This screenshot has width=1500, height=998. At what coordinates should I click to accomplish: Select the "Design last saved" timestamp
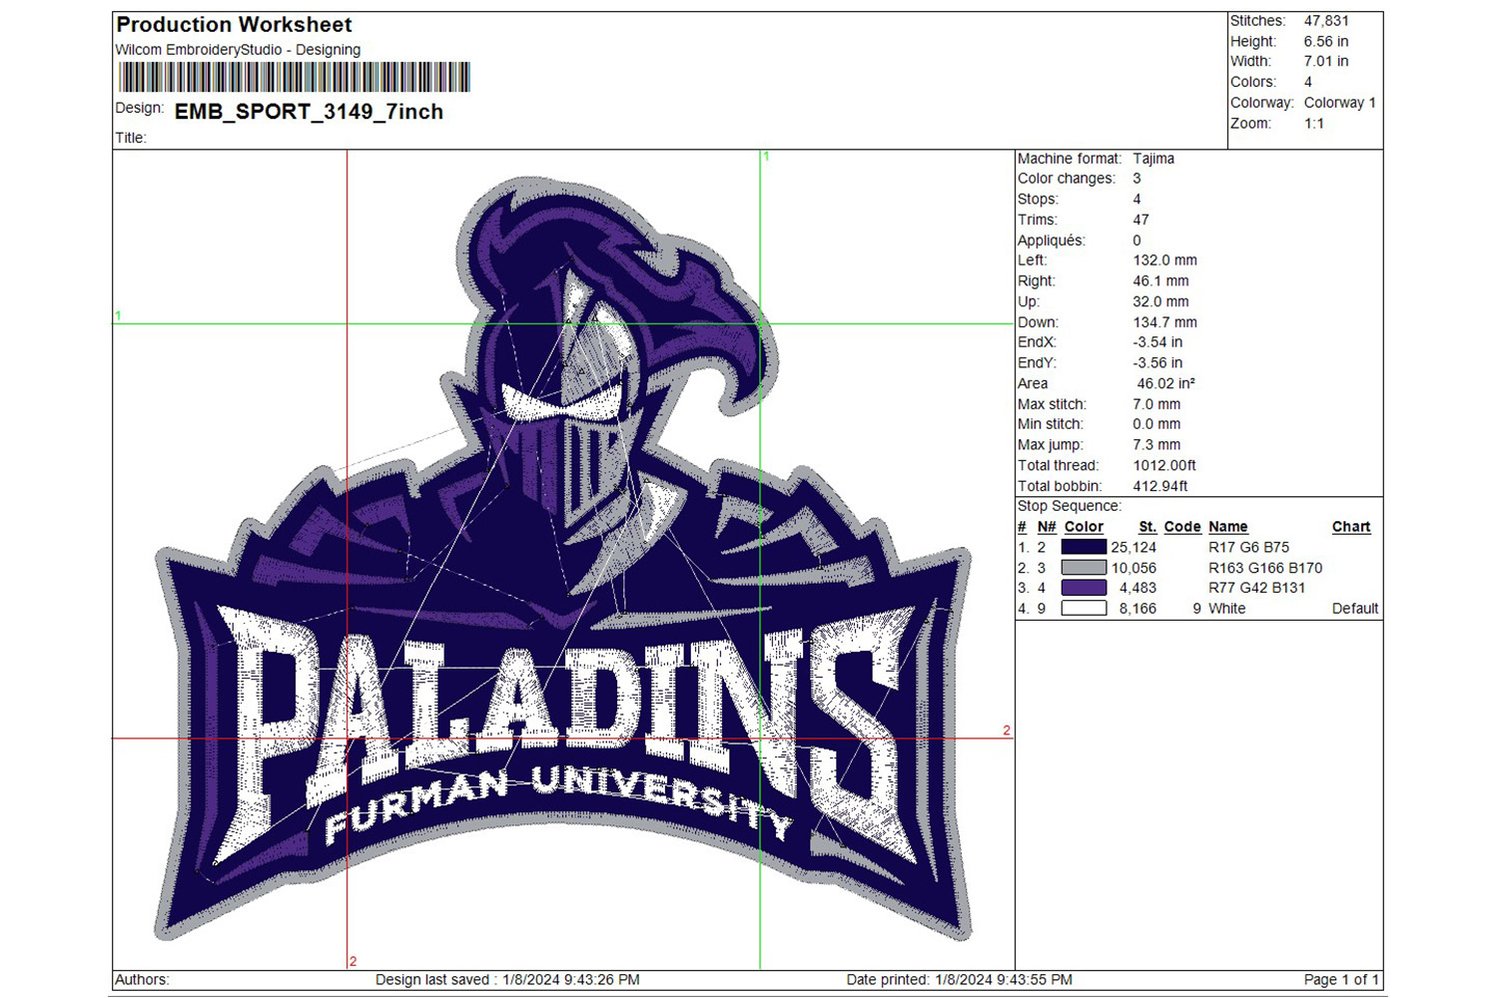pos(508,980)
